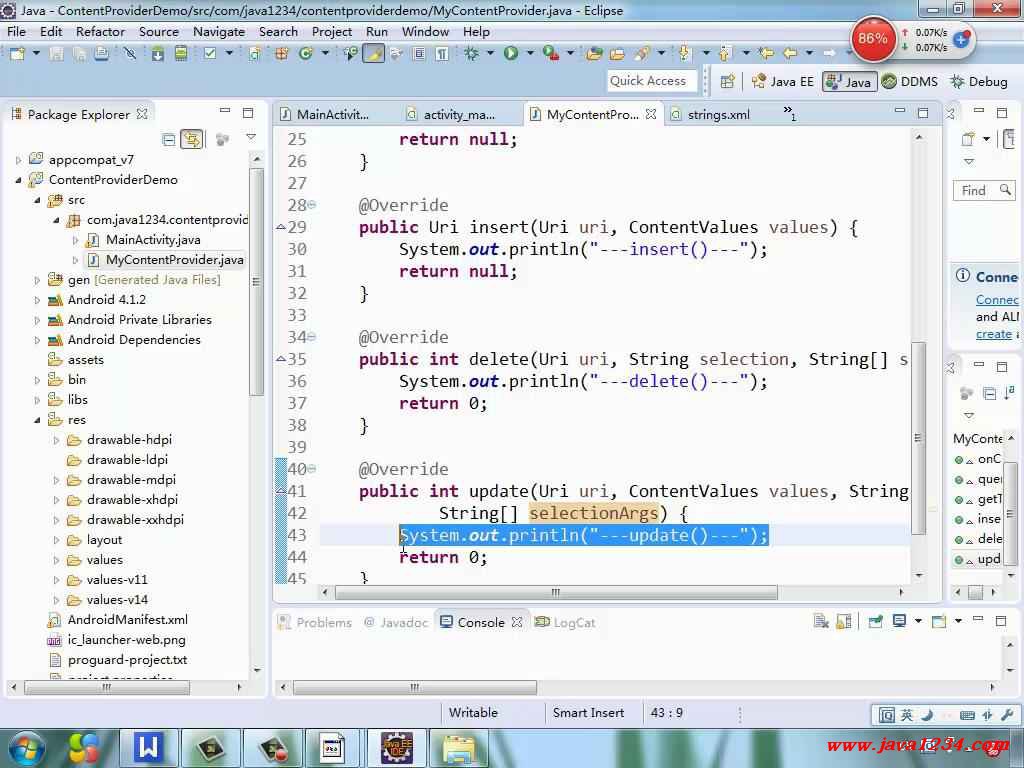Switch to the Debug perspective

(978, 82)
